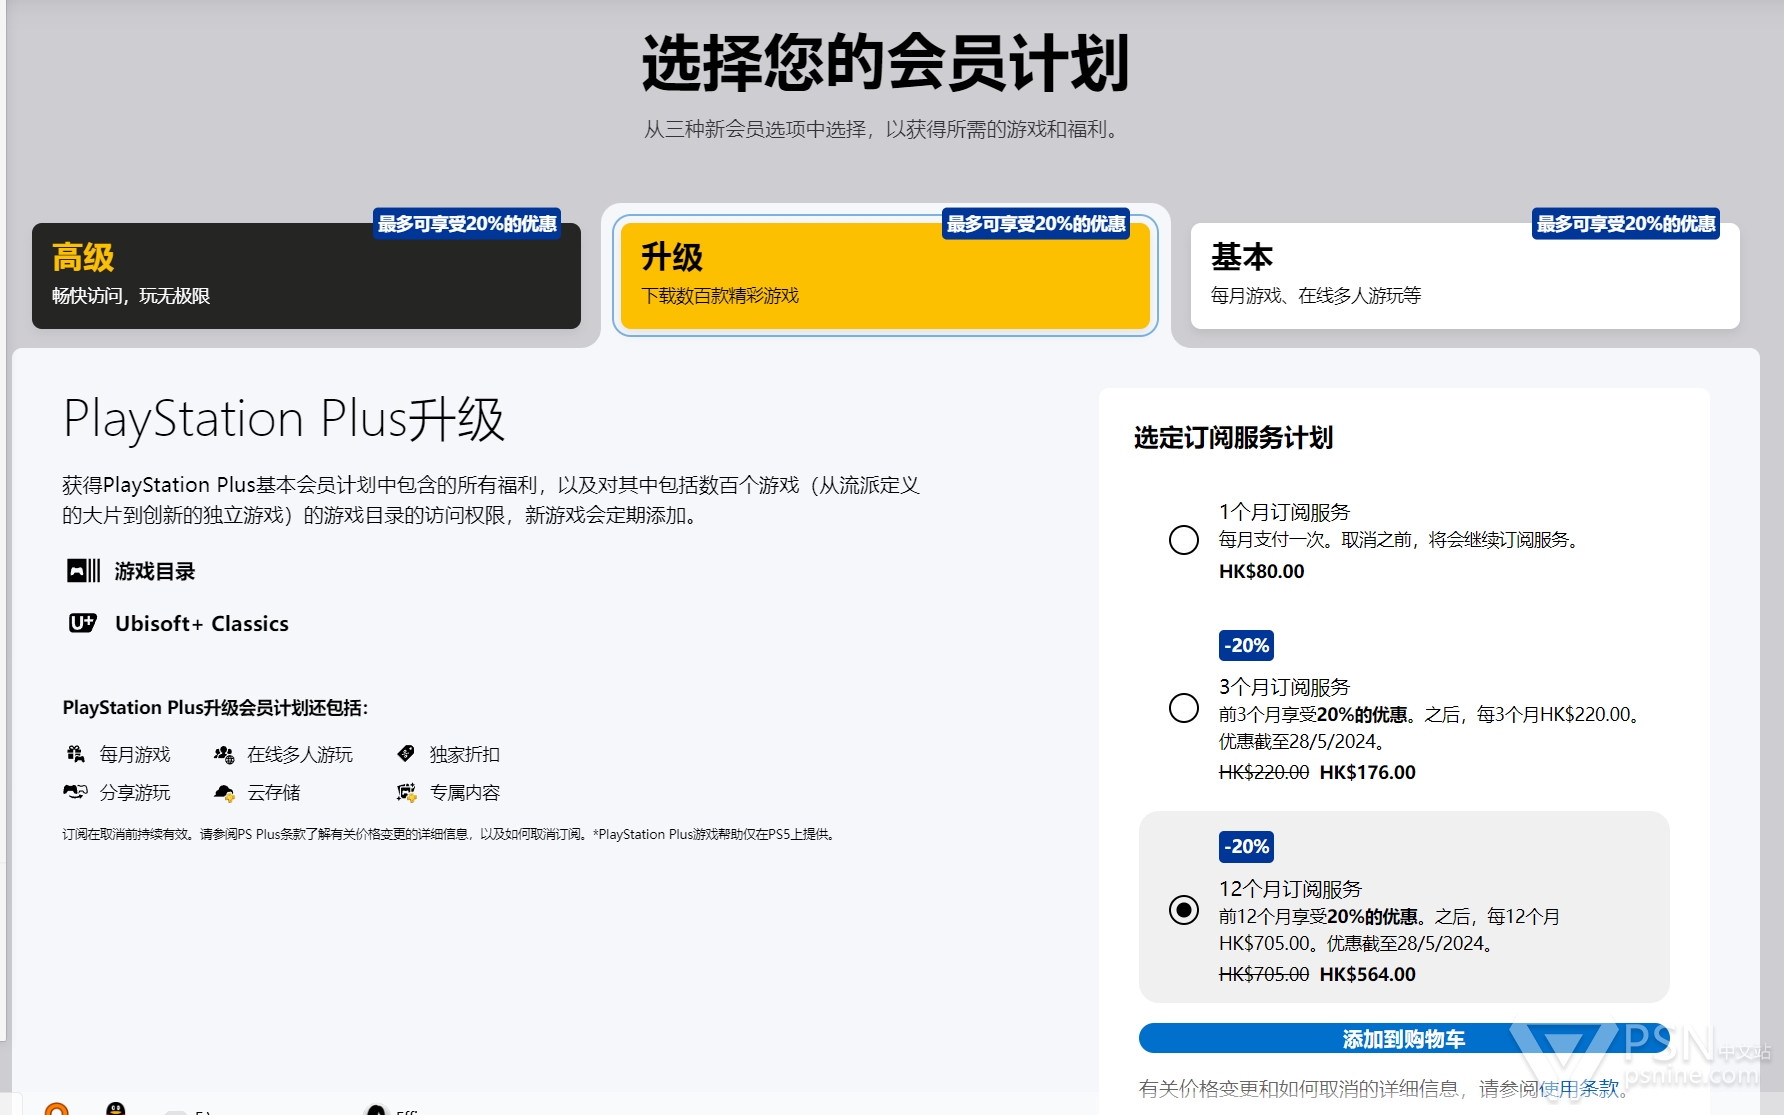The width and height of the screenshot is (1784, 1115).
Task: Click the 添加到购物车 button
Action: [x=1404, y=1038]
